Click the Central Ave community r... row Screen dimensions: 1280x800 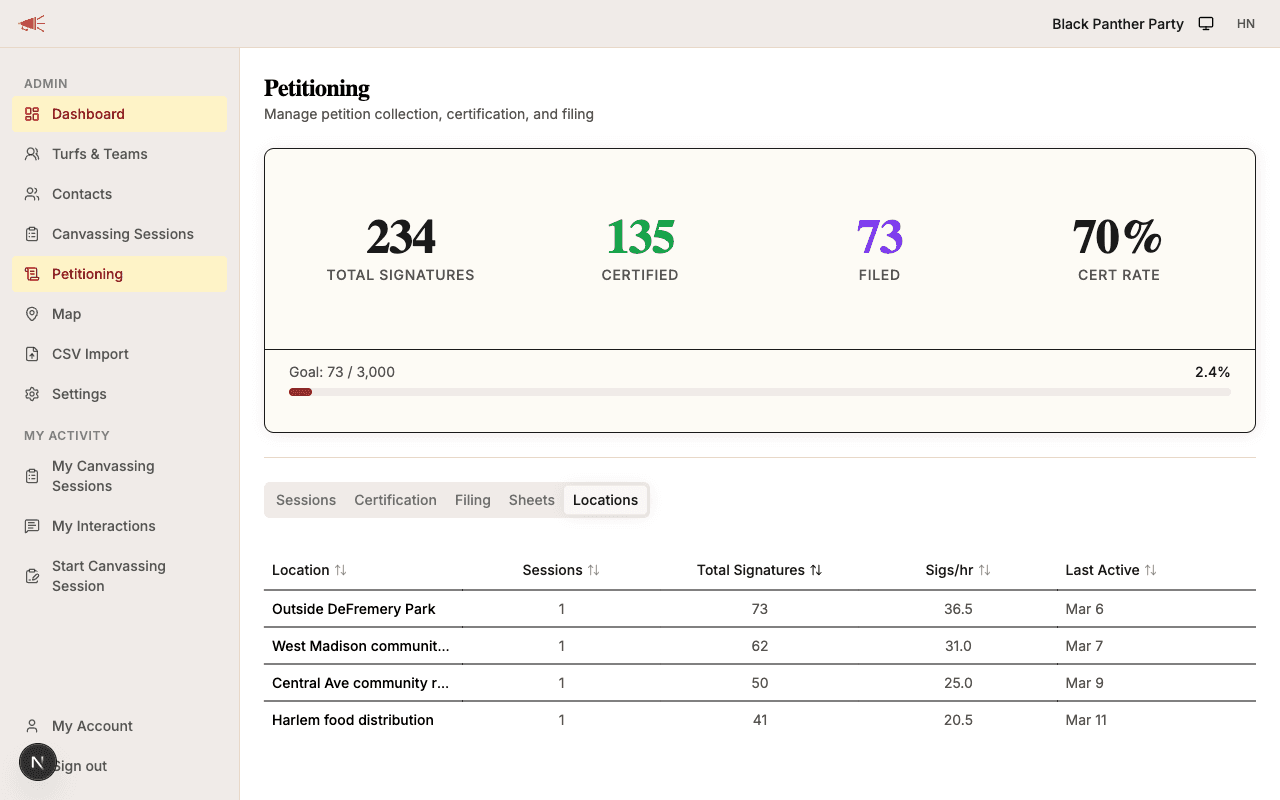click(760, 683)
